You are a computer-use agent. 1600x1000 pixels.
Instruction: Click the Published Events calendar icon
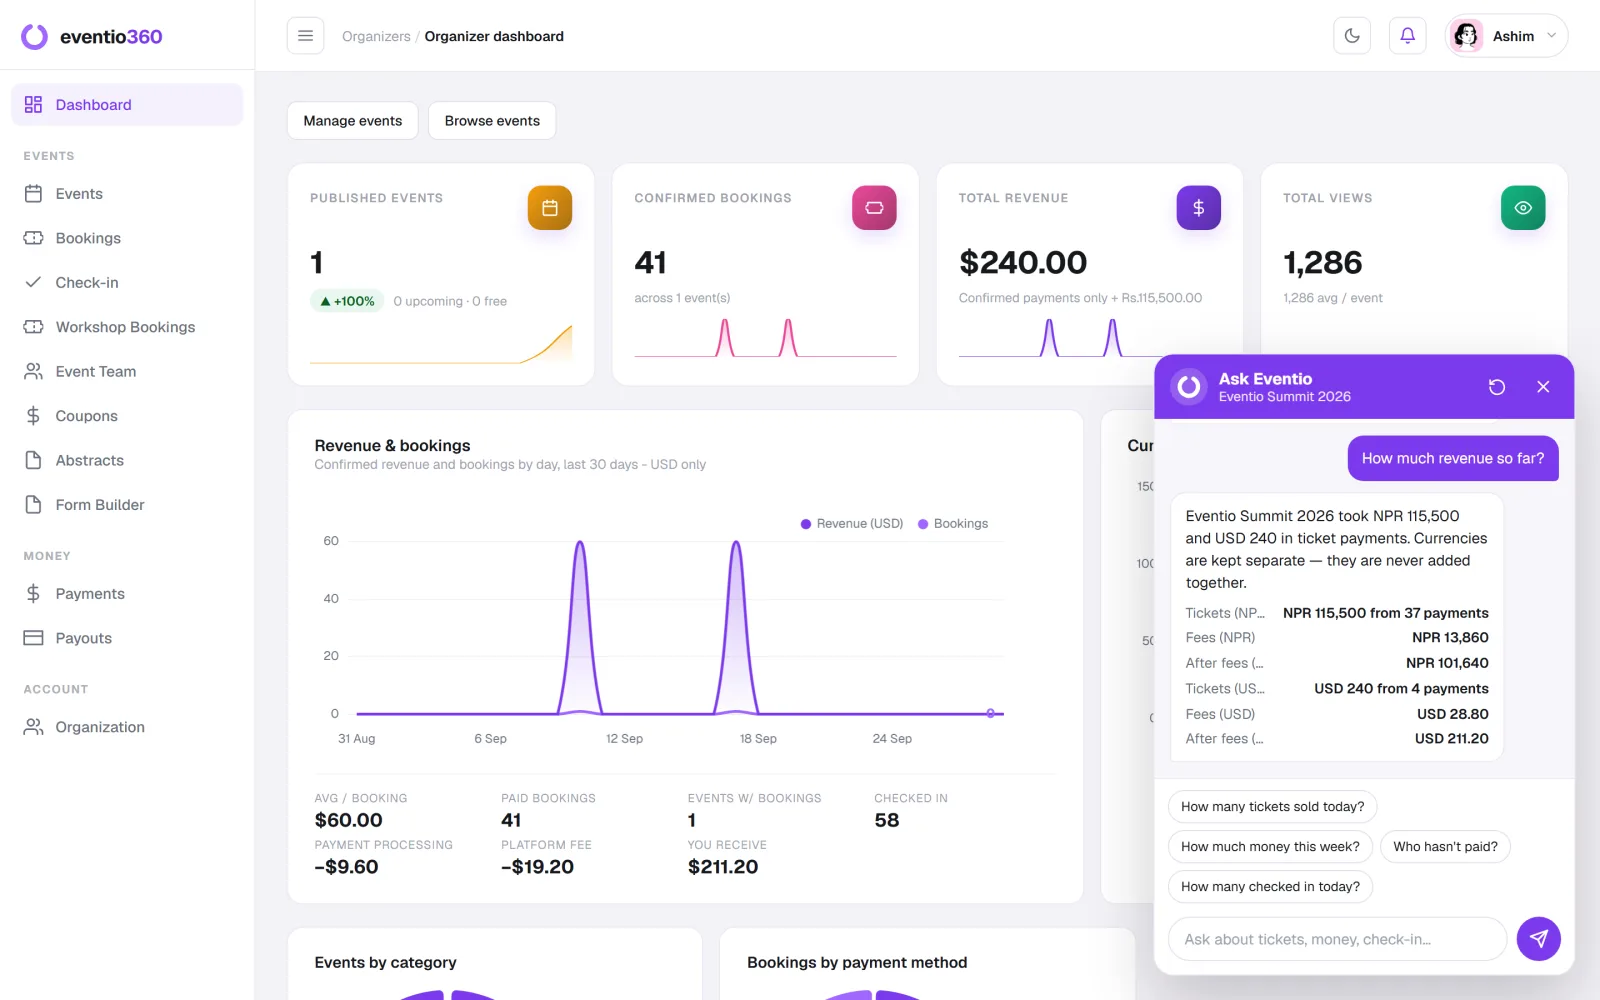coord(550,208)
